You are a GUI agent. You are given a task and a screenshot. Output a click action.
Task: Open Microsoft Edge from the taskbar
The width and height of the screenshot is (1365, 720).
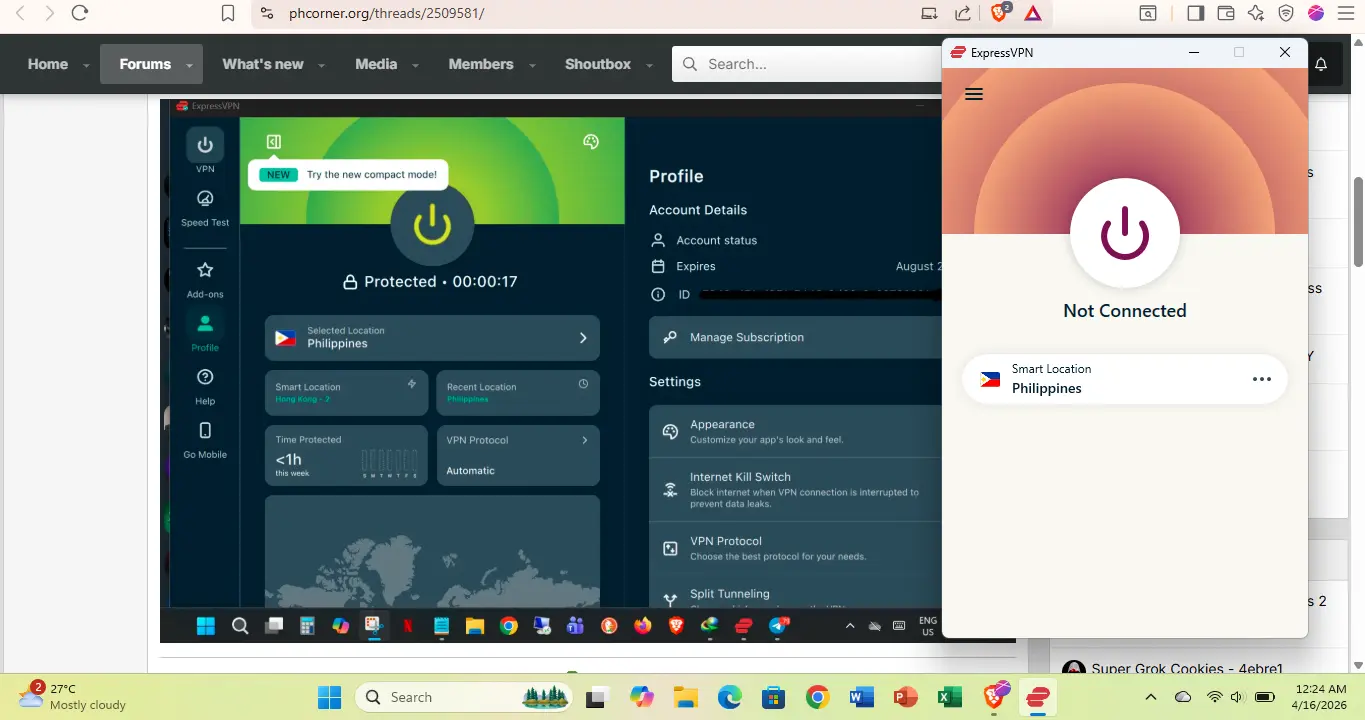pyautogui.click(x=729, y=697)
